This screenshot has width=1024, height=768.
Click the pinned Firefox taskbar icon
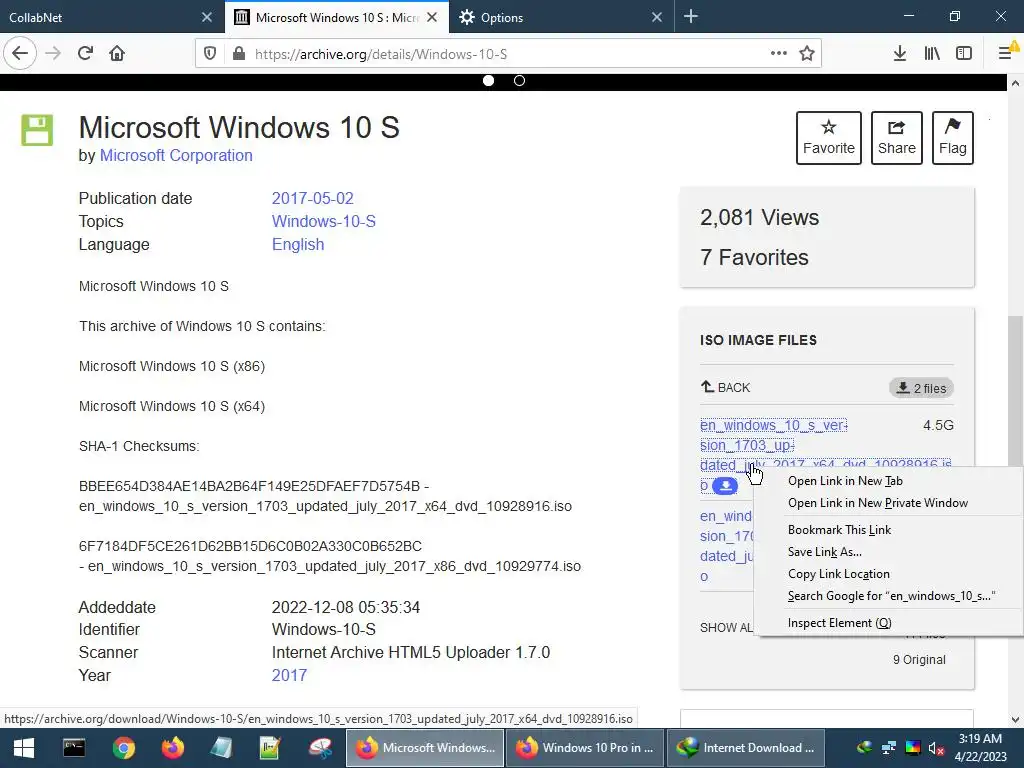172,748
